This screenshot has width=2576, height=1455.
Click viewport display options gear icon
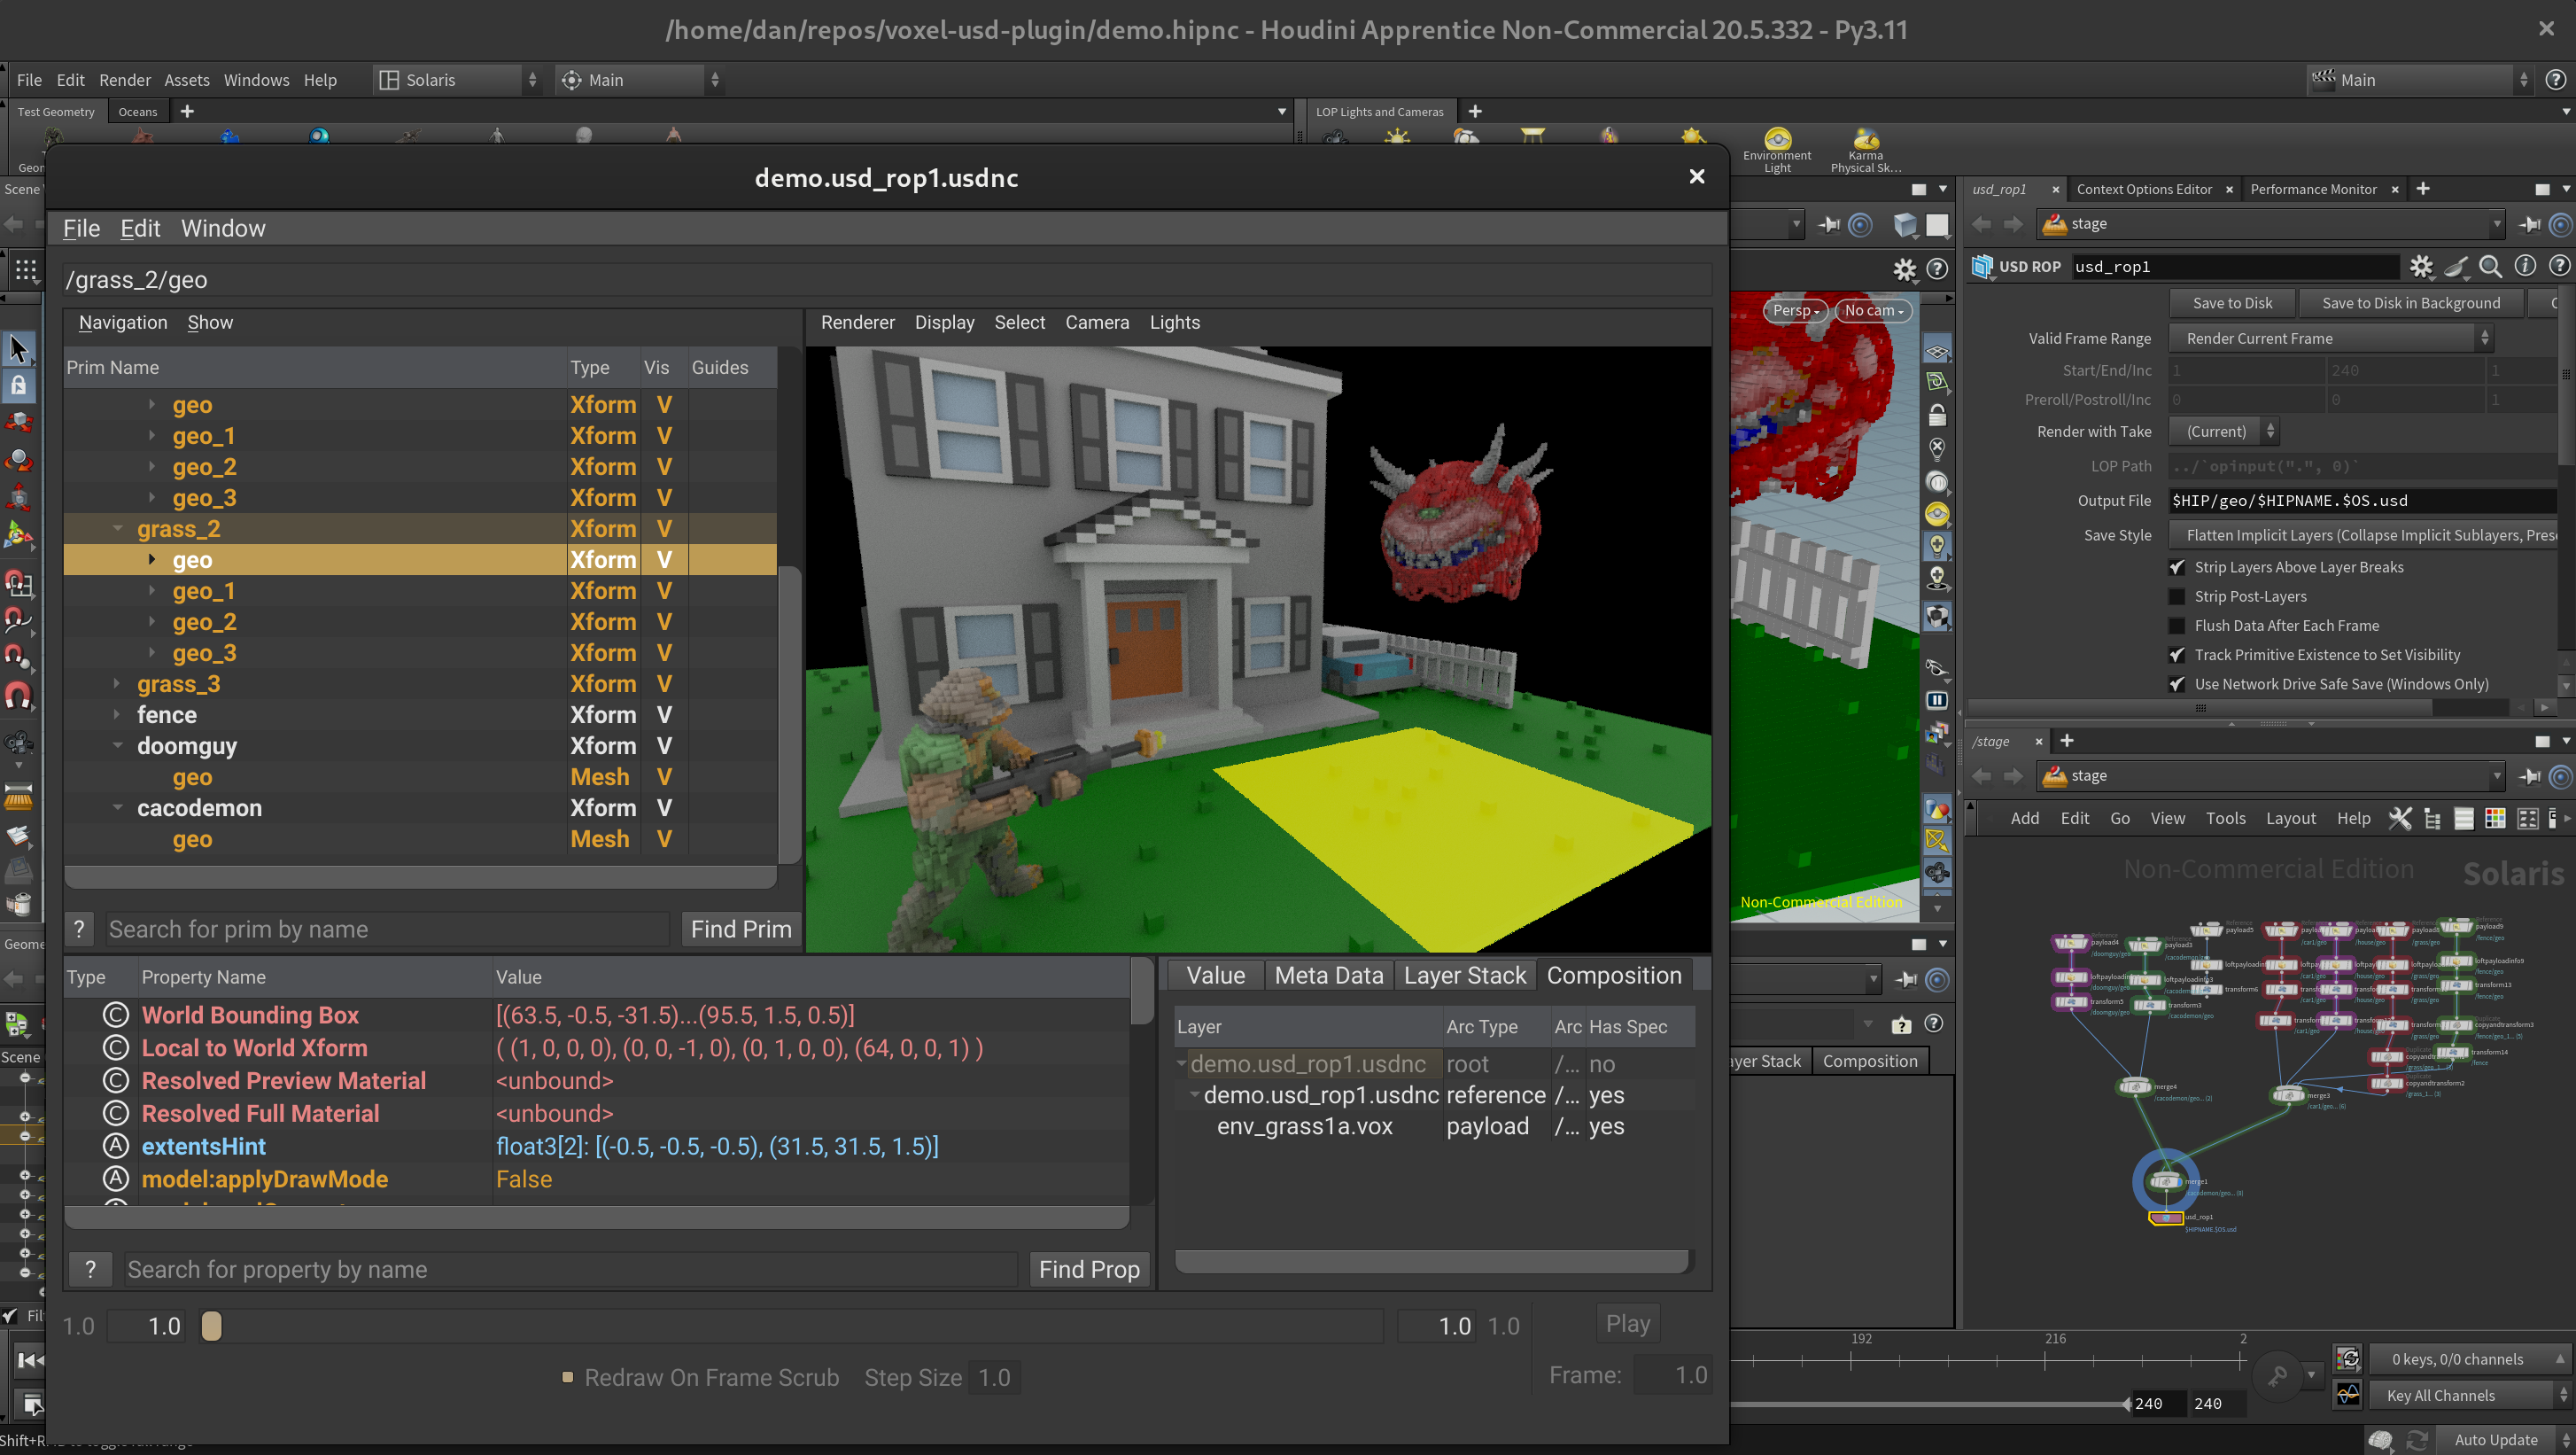coord(1904,268)
